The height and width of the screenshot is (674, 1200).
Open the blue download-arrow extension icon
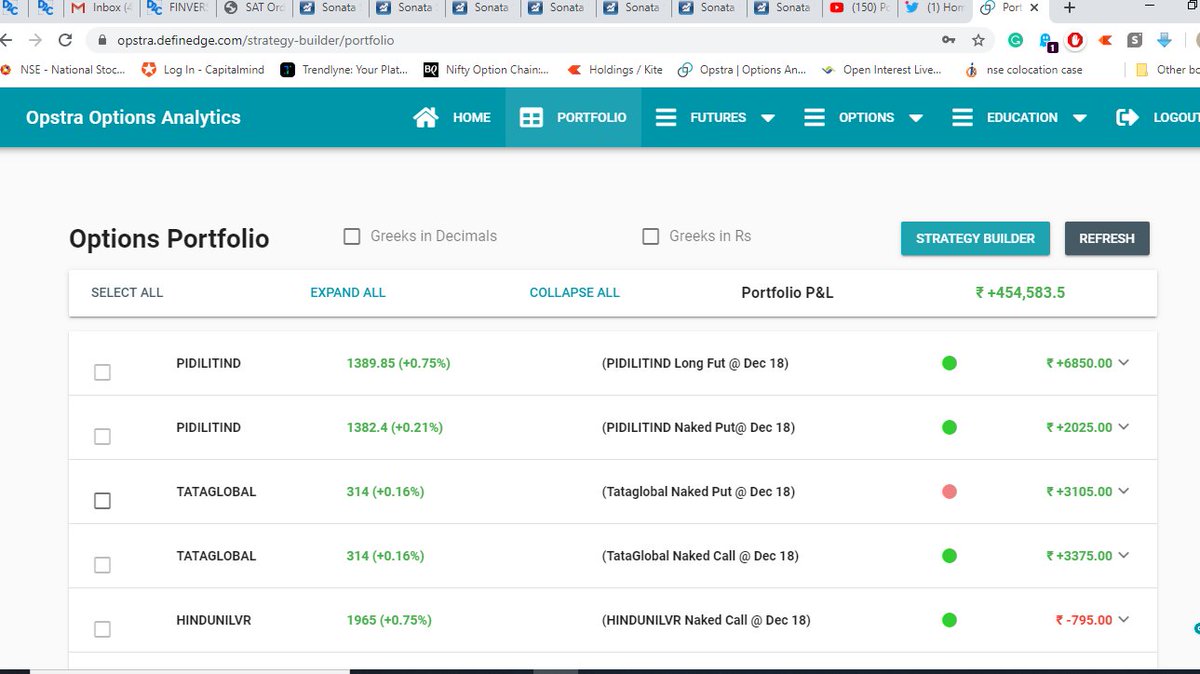pos(1164,41)
